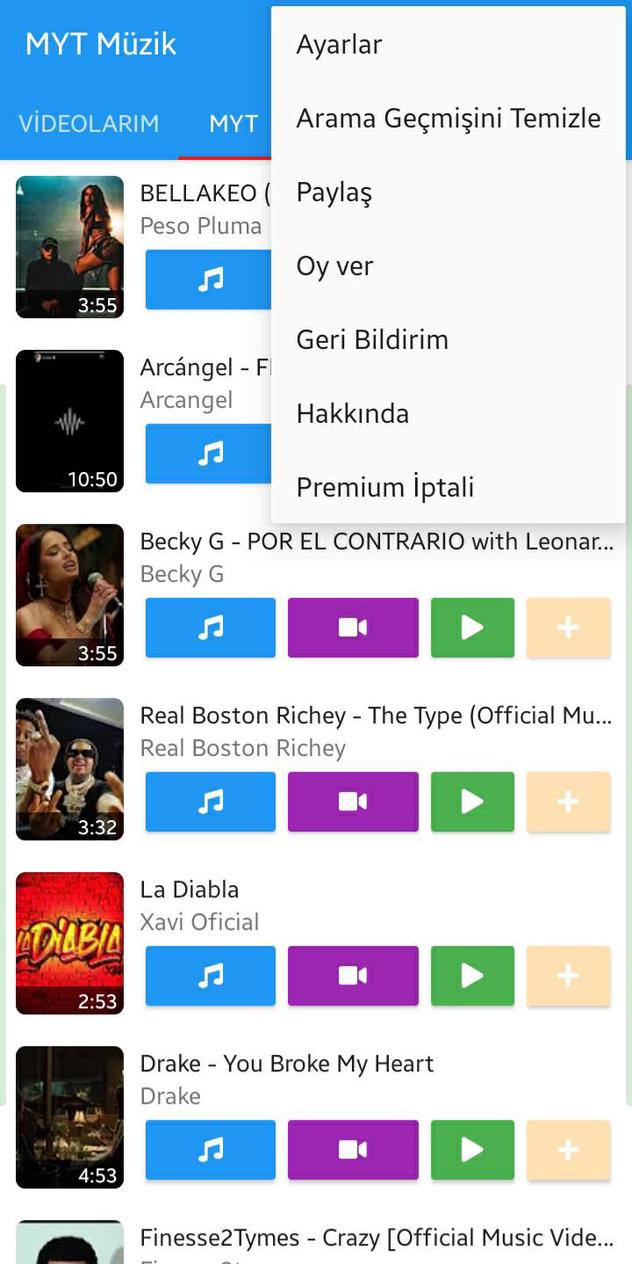
Task: Open the Drake - You Broke My Heart thumbnail
Action: [70, 1117]
